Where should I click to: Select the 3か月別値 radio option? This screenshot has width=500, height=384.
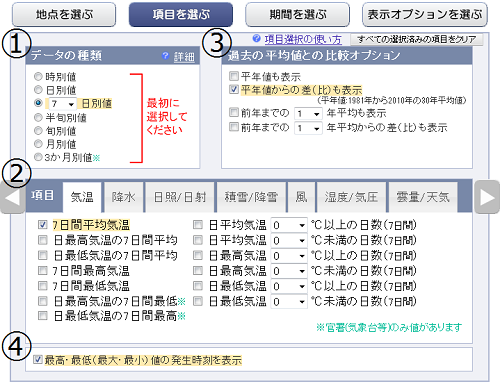click(38, 157)
